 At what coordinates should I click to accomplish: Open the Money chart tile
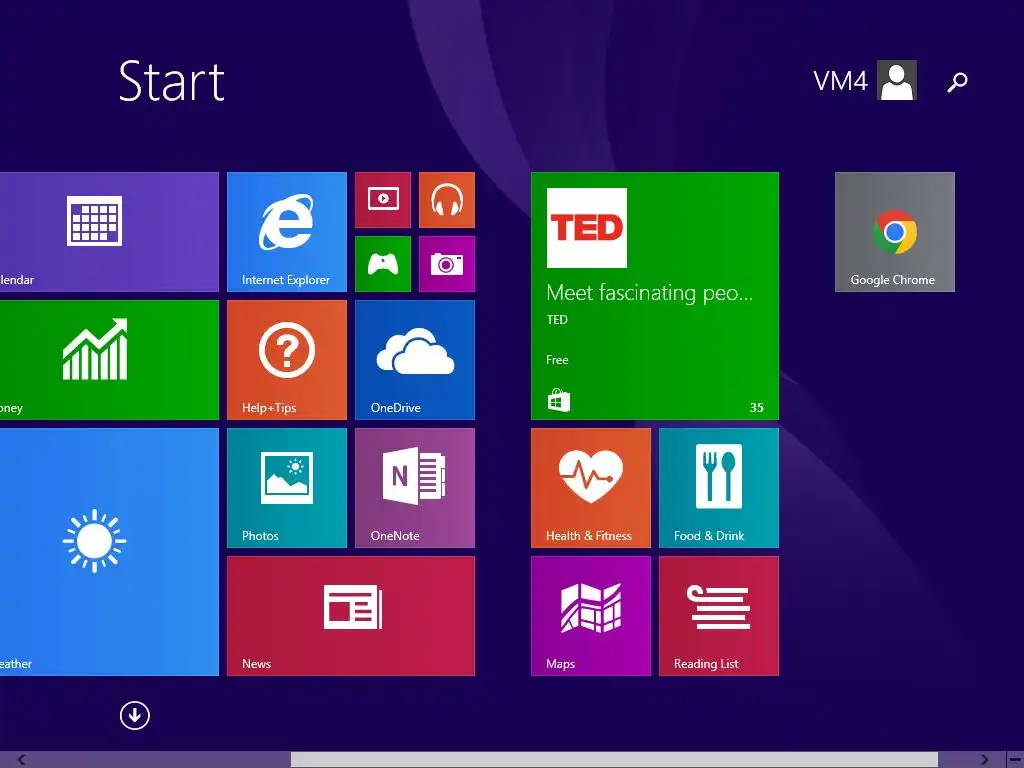coord(109,360)
